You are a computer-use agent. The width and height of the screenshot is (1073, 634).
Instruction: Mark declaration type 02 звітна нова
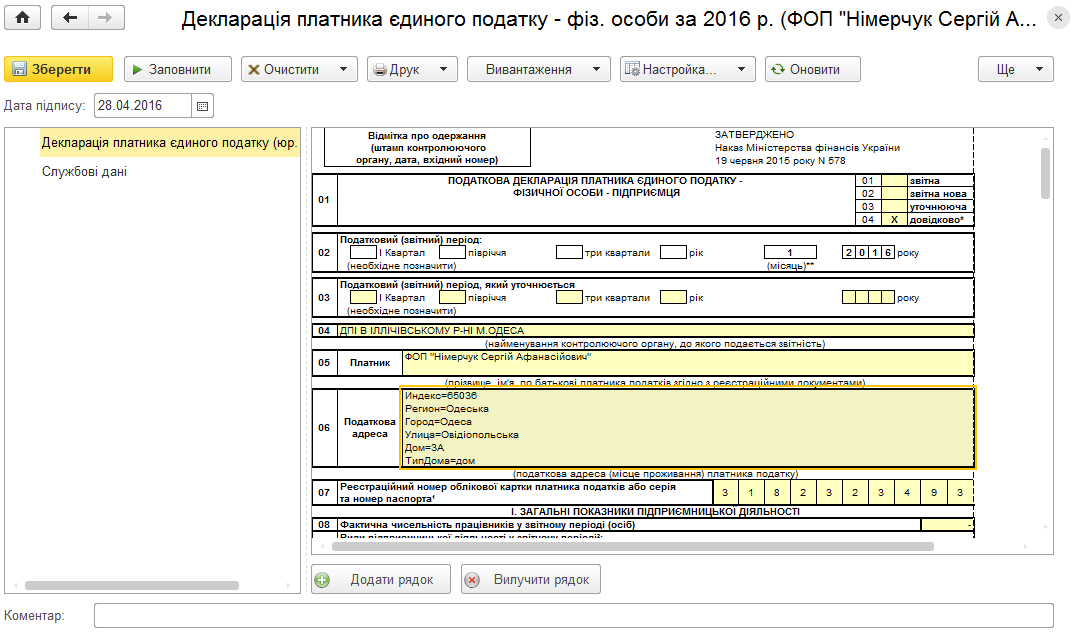[894, 194]
